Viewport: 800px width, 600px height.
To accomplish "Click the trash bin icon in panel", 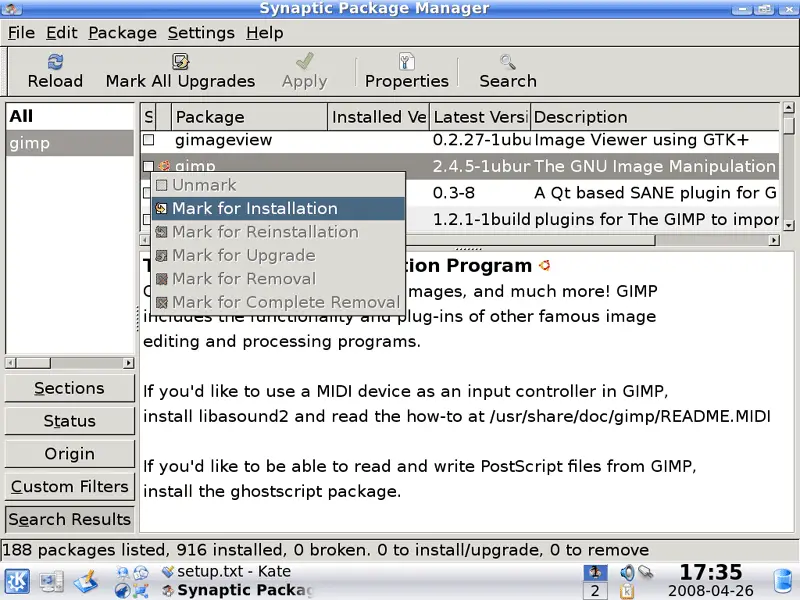I will point(782,582).
